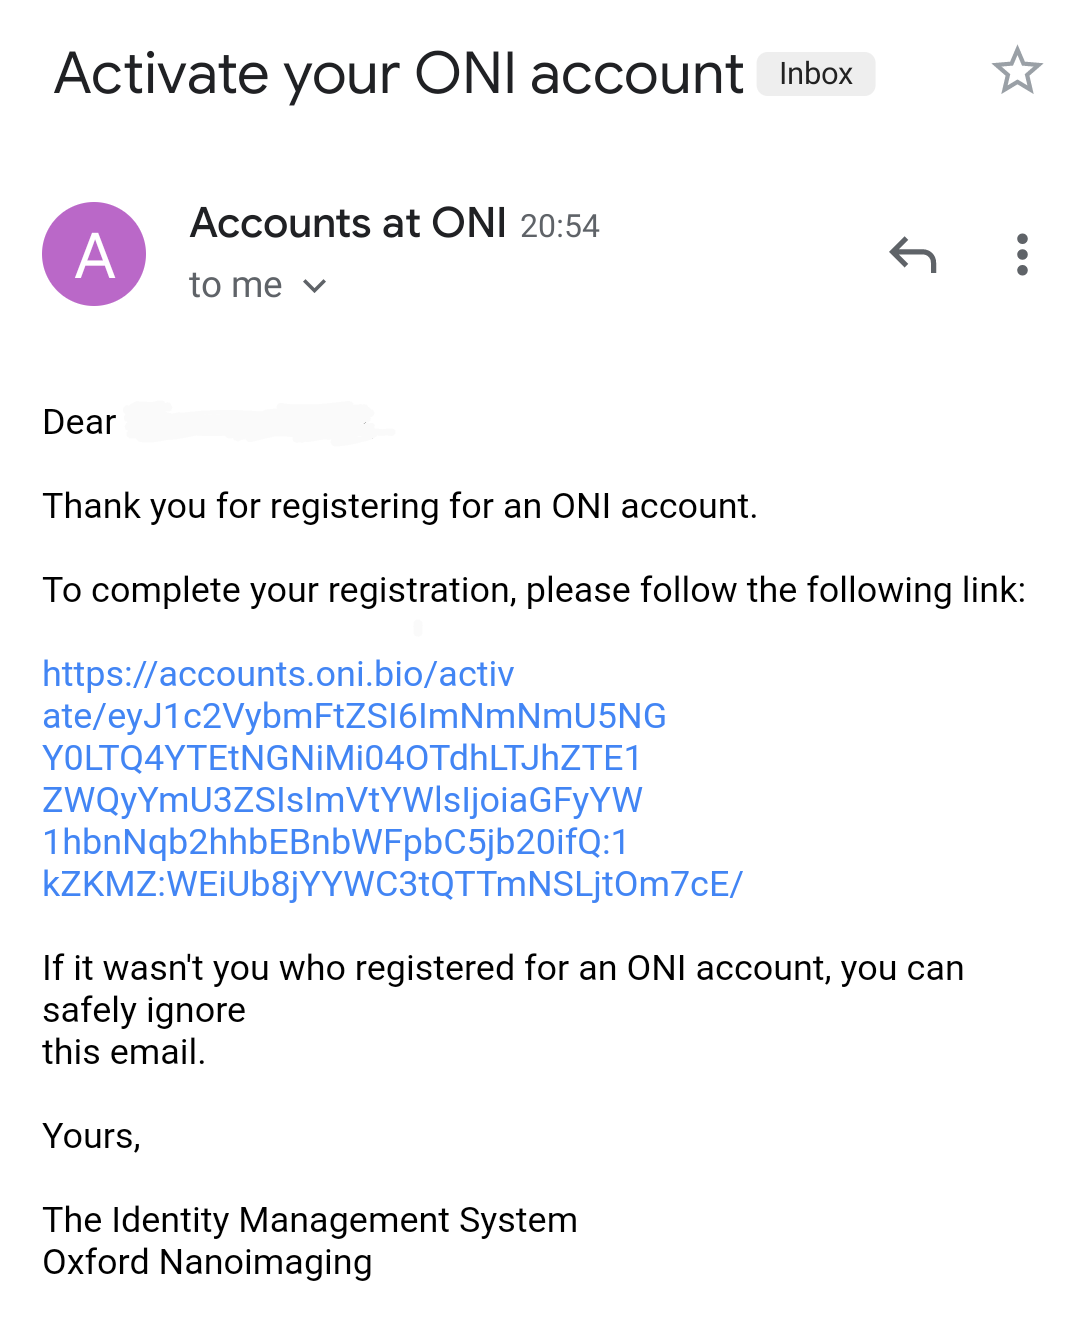
Task: Click the link line starting with 1hbnNqb2hh
Action: [x=335, y=842]
